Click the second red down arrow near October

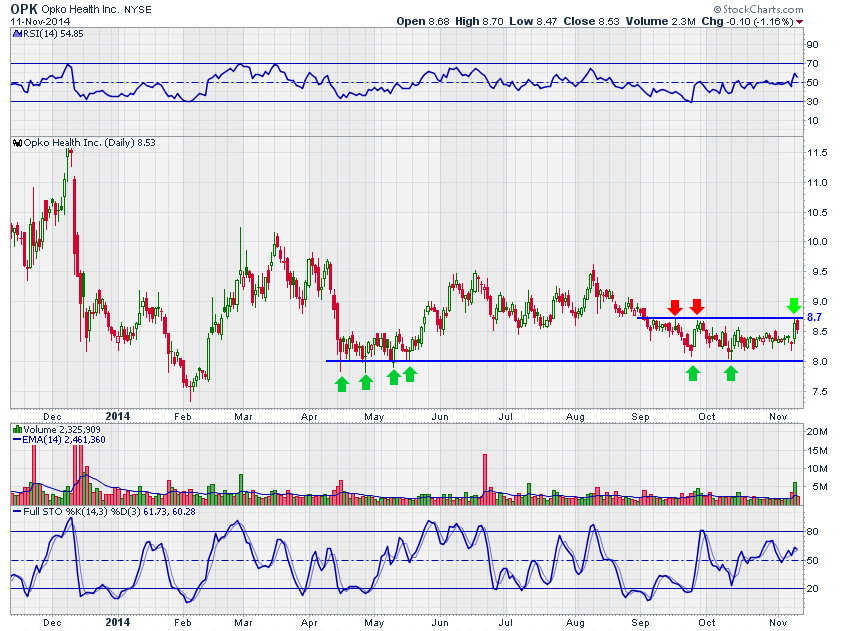pyautogui.click(x=697, y=305)
